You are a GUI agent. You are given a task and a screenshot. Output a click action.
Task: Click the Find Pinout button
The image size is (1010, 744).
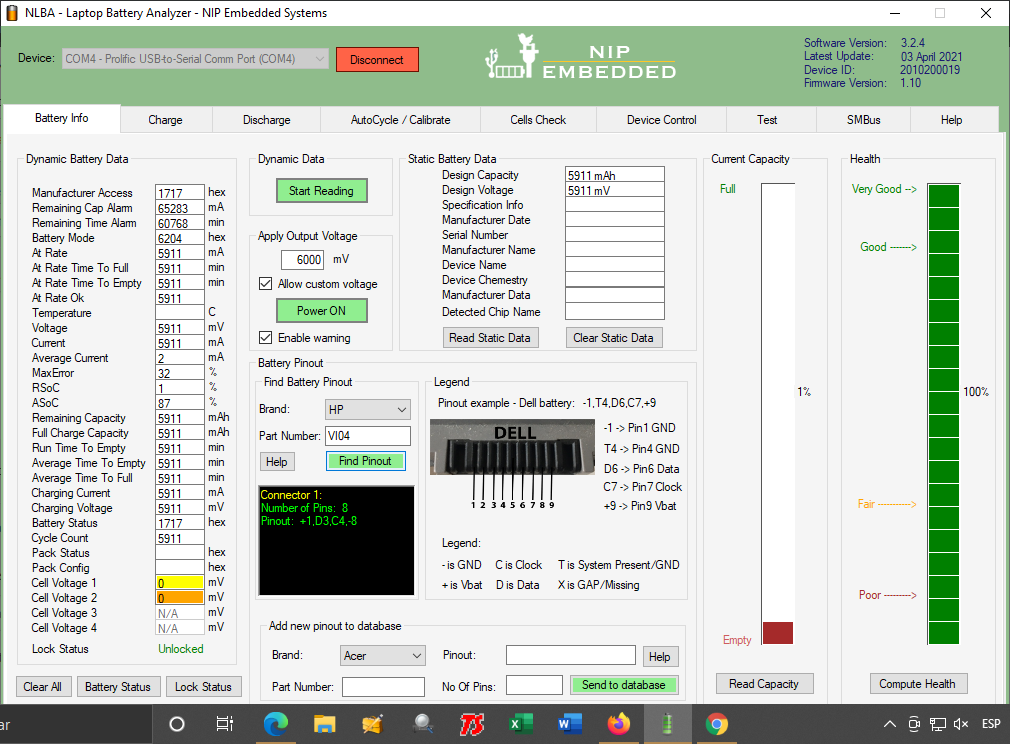(x=365, y=461)
